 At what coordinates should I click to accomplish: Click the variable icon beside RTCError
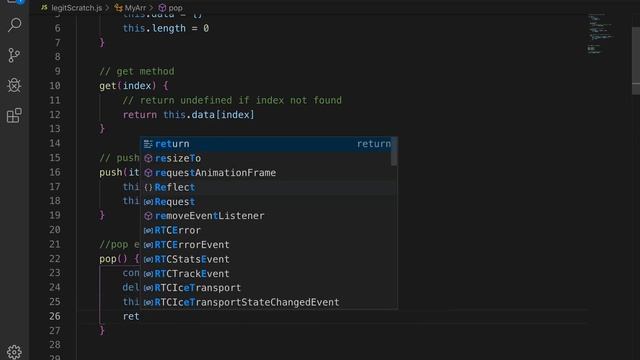click(x=148, y=230)
